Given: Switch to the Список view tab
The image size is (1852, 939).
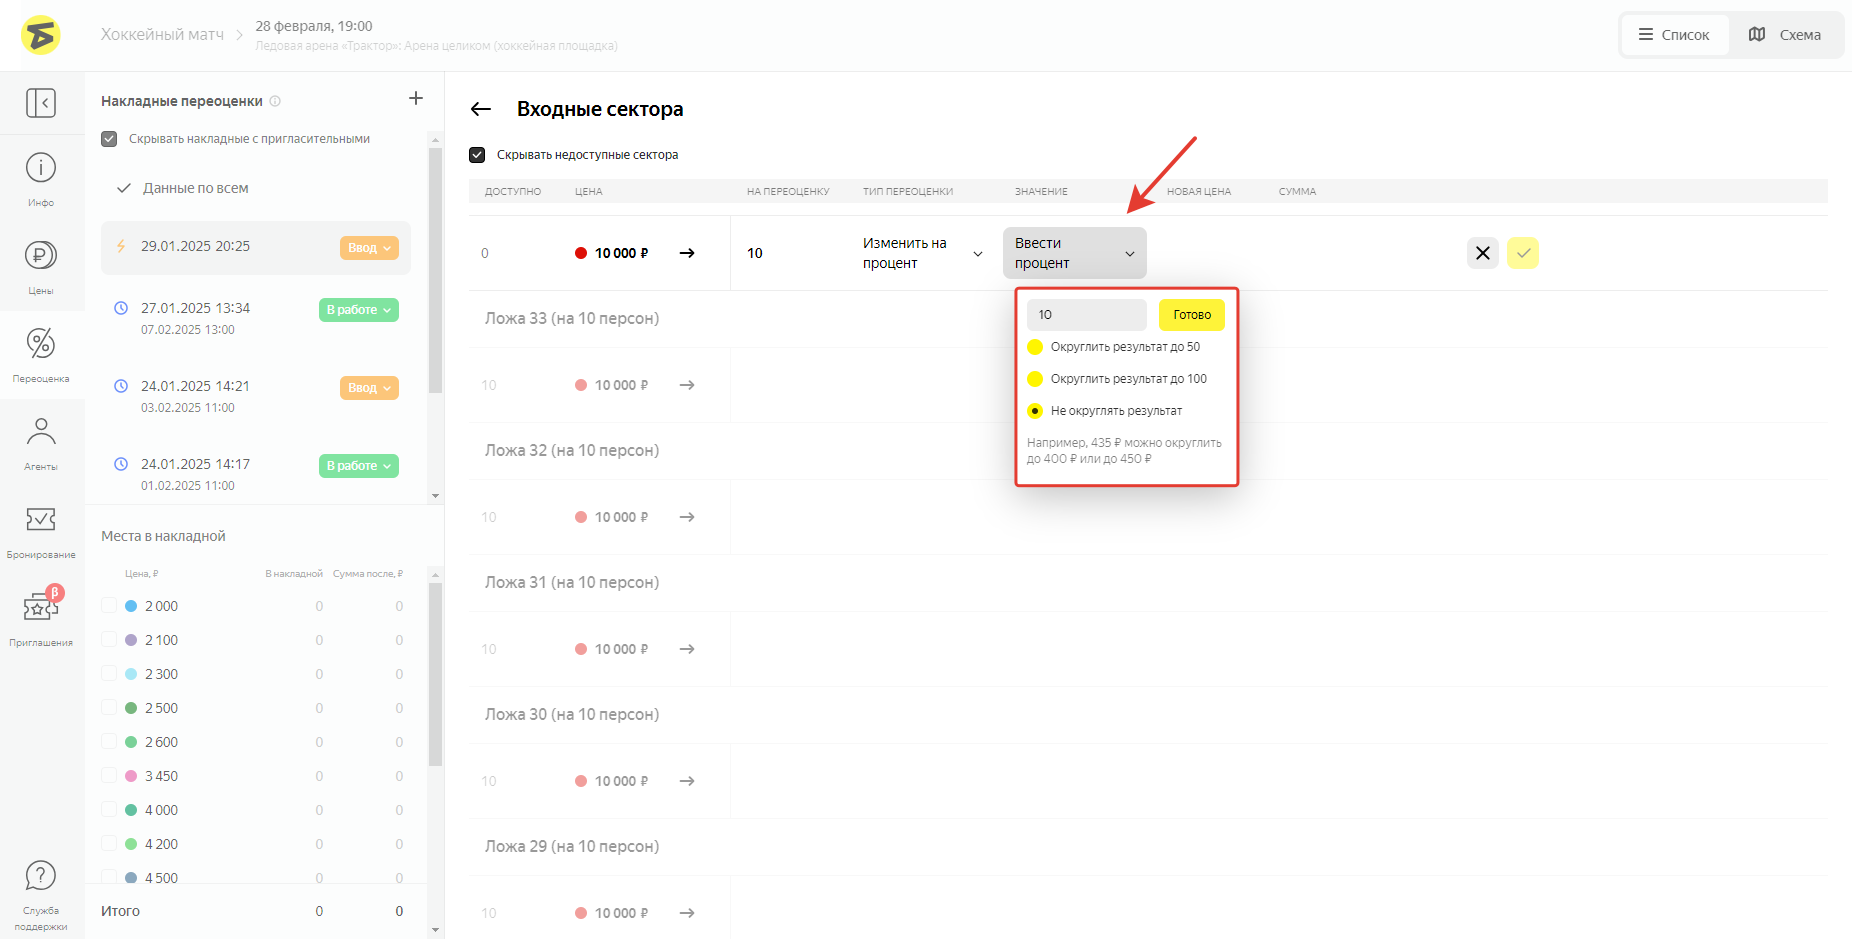Looking at the screenshot, I should (x=1674, y=35).
